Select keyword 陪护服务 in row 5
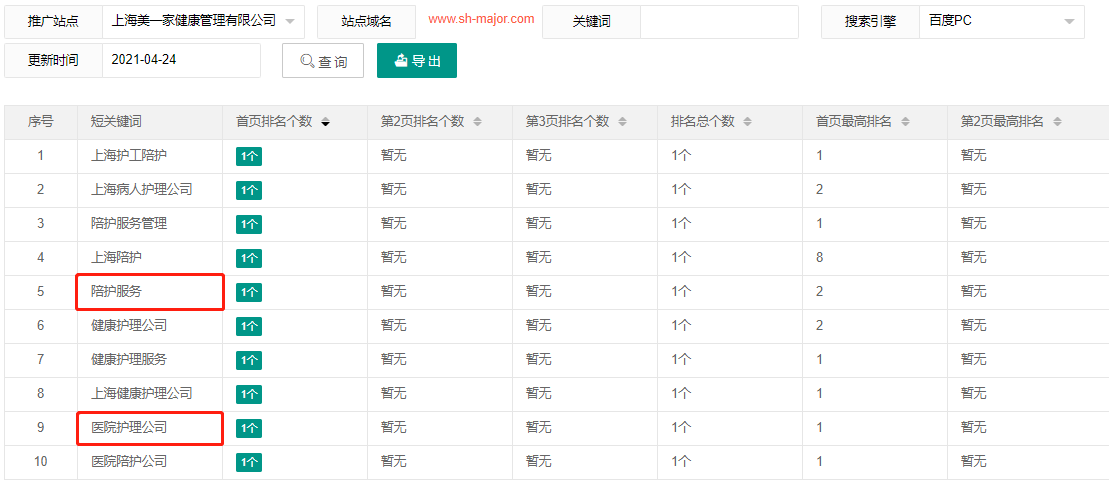The height and width of the screenshot is (480, 1109). [x=116, y=291]
